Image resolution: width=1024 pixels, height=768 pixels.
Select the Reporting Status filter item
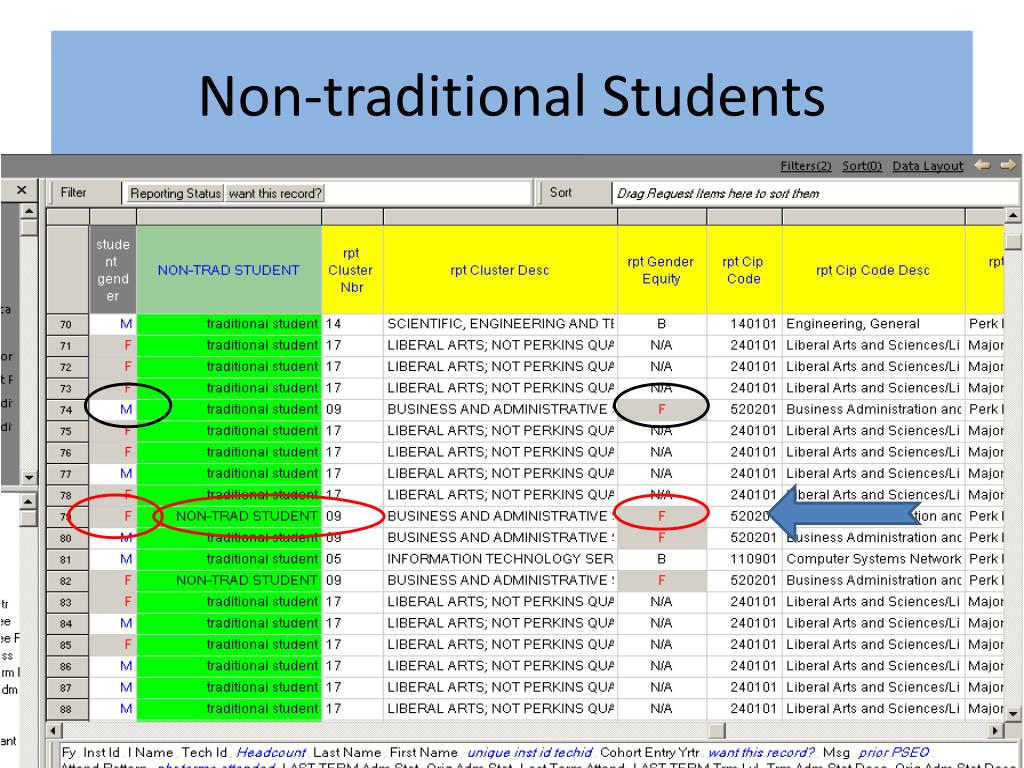(175, 193)
